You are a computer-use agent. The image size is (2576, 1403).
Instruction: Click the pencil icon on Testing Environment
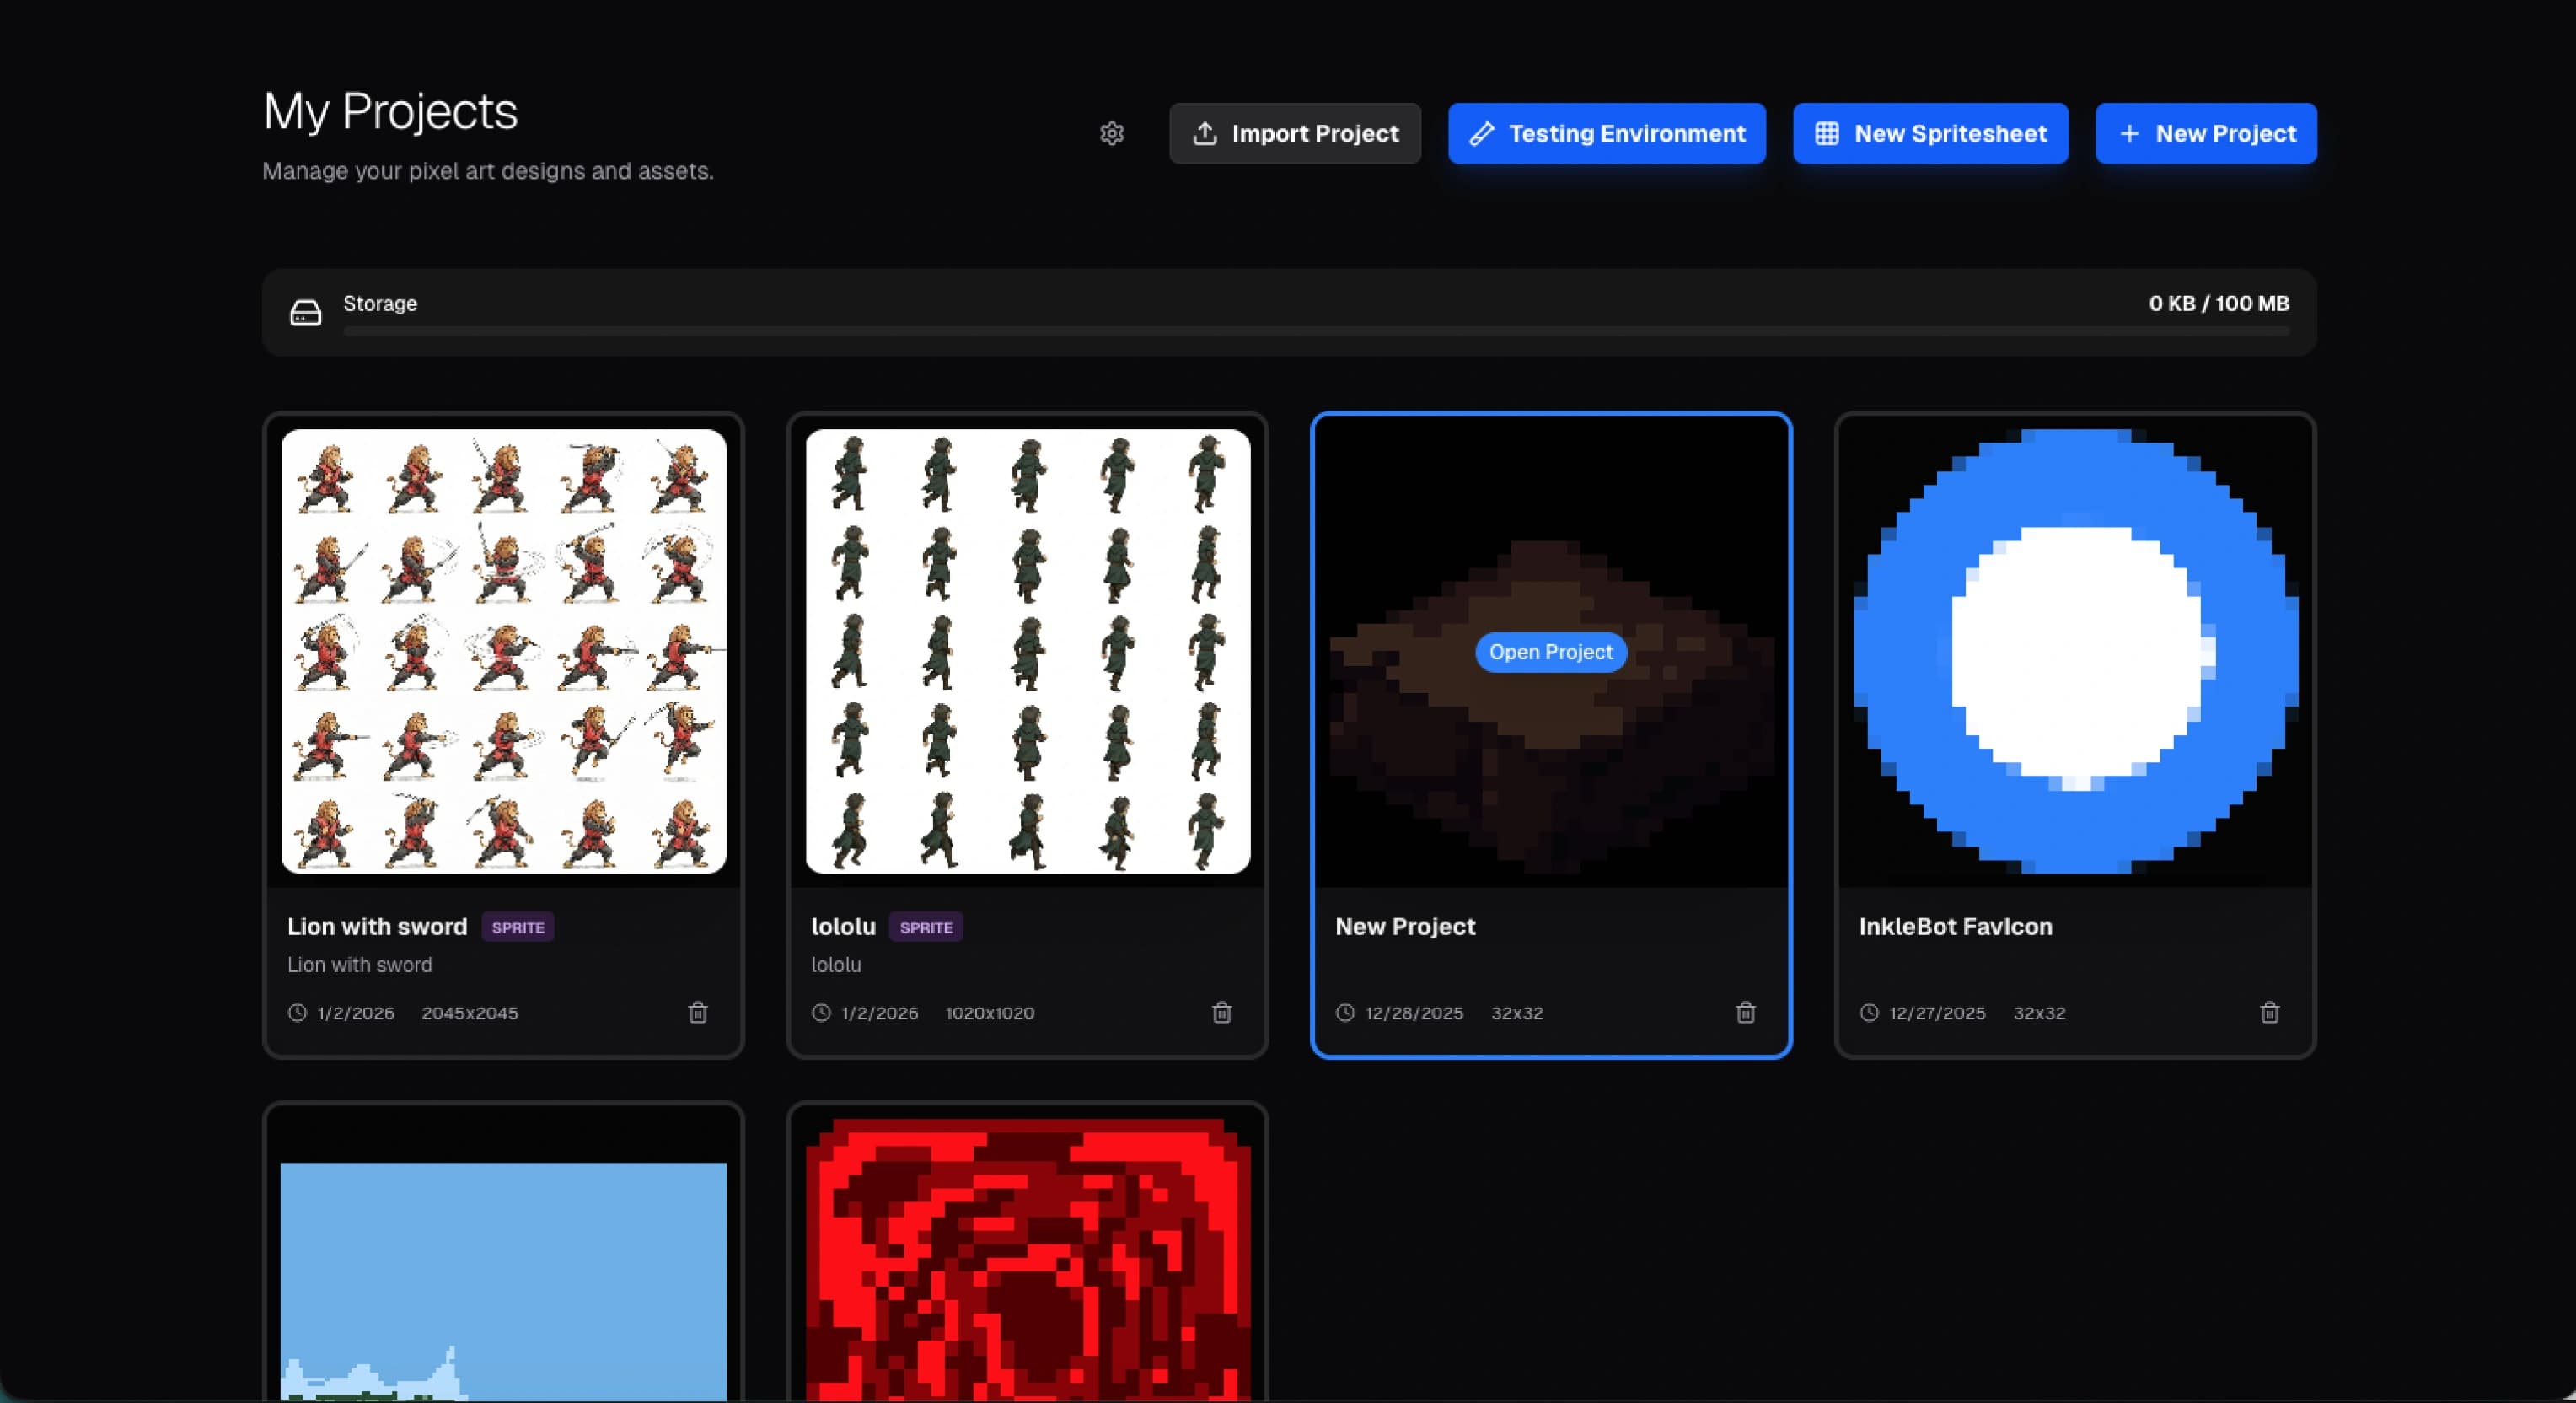point(1482,133)
